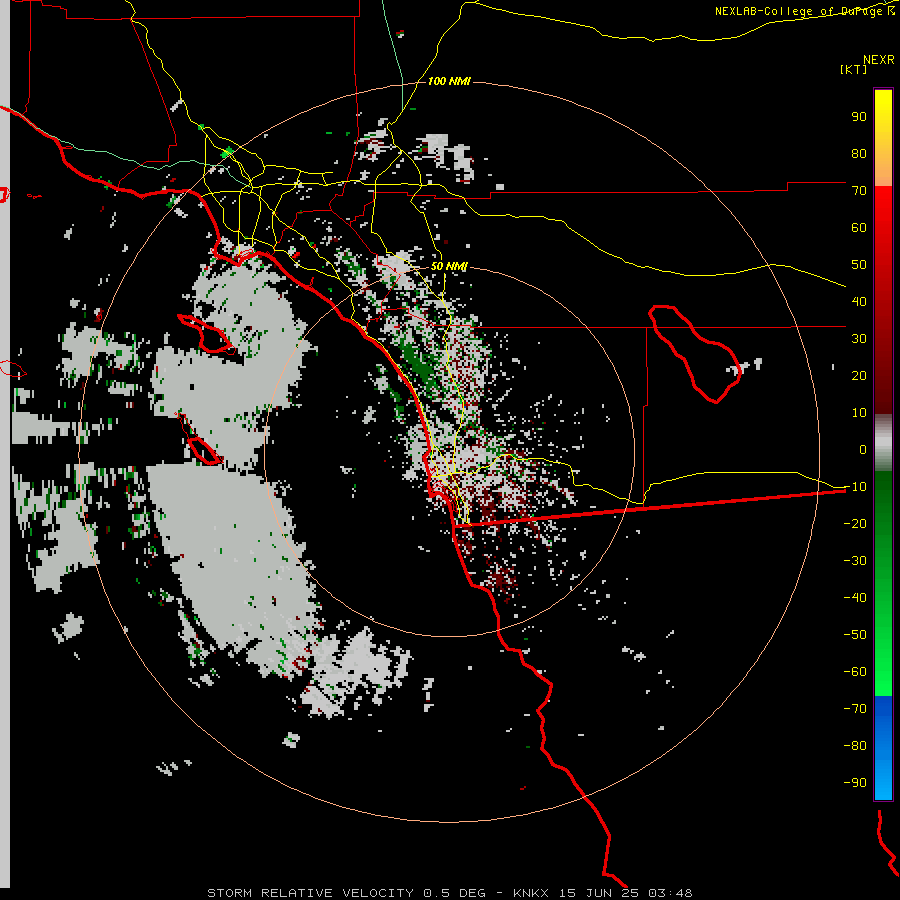Click the 30 value on the velocity scale

click(x=859, y=339)
